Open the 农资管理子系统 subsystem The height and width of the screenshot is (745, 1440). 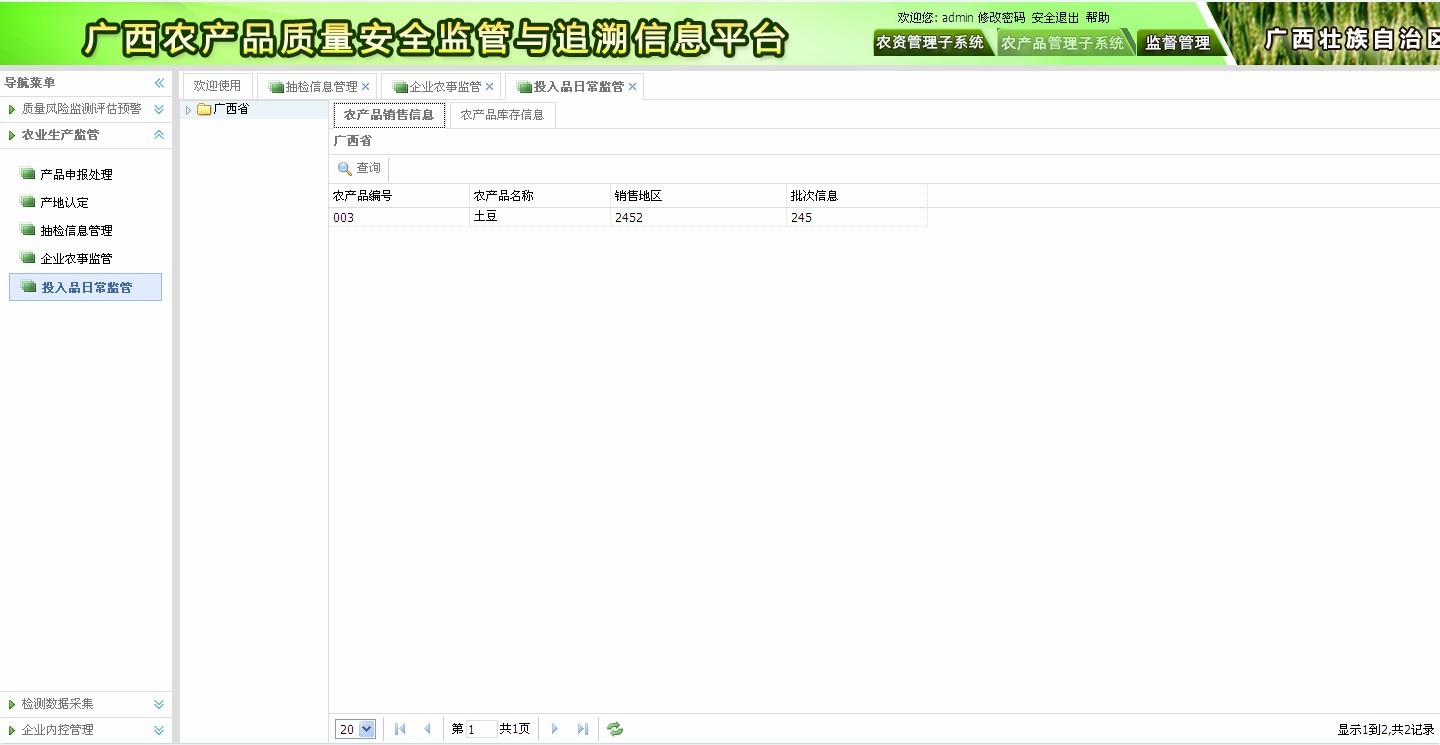[x=930, y=42]
